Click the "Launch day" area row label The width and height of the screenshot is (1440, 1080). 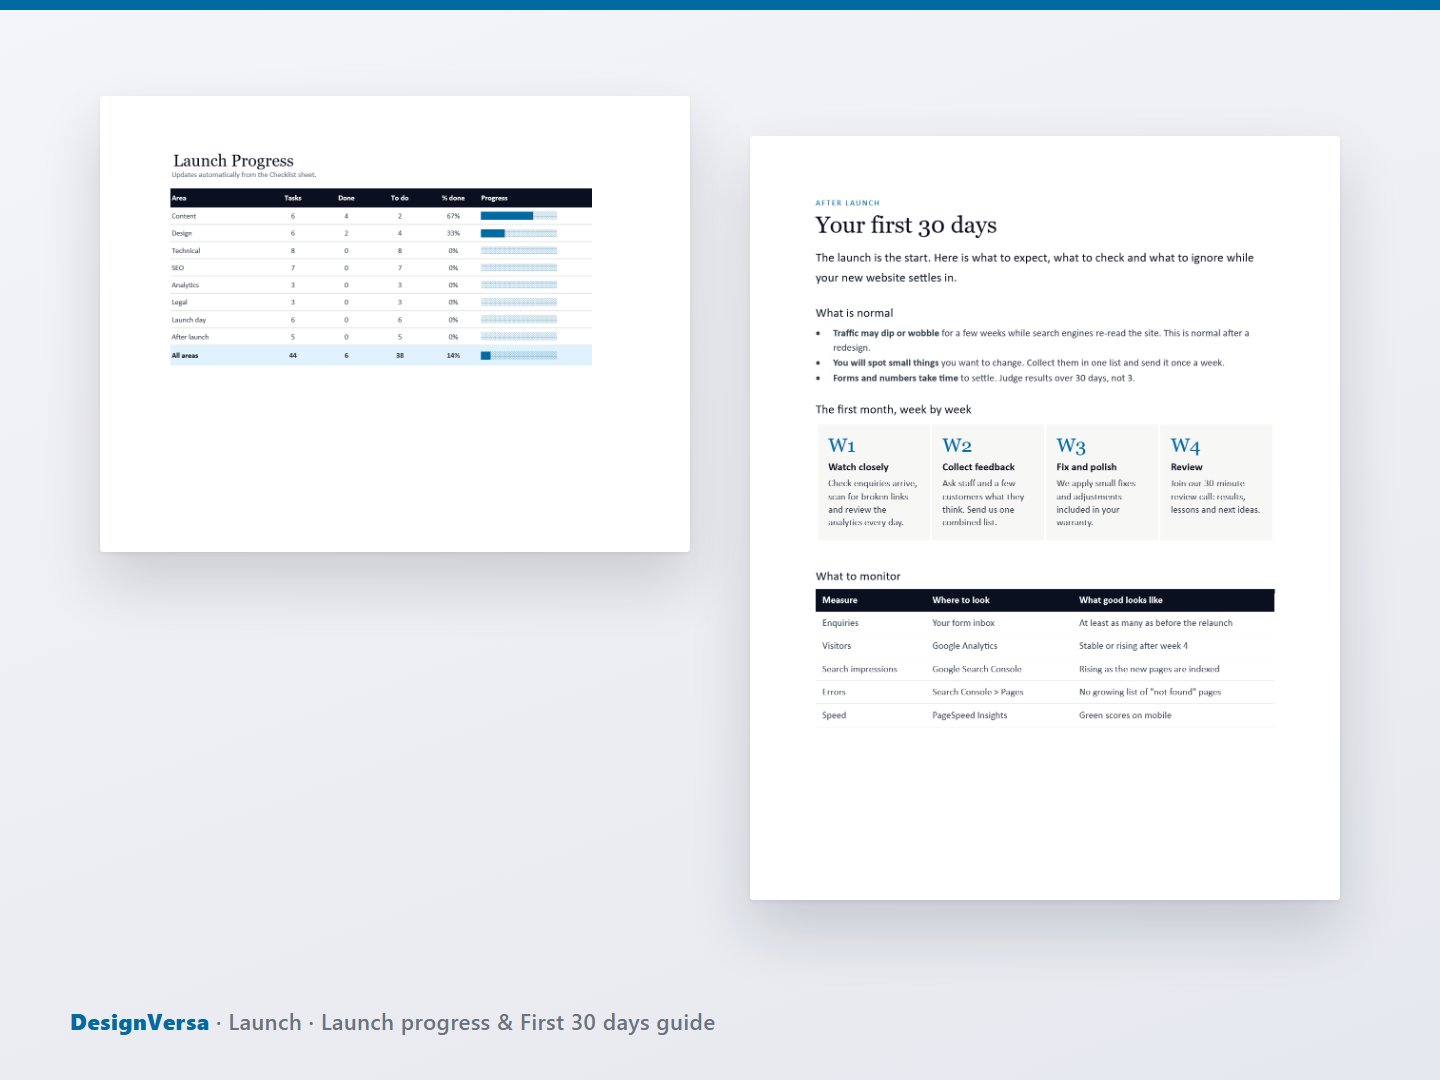[189, 320]
